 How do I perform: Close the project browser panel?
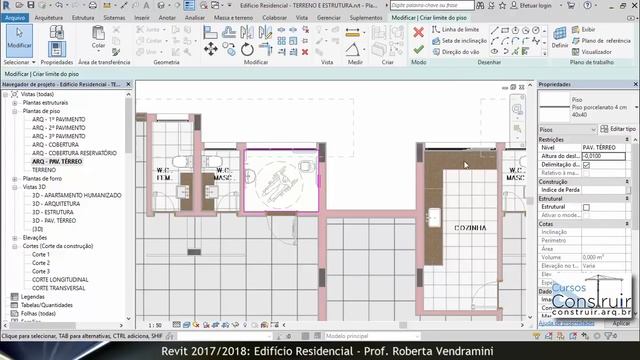(128, 84)
